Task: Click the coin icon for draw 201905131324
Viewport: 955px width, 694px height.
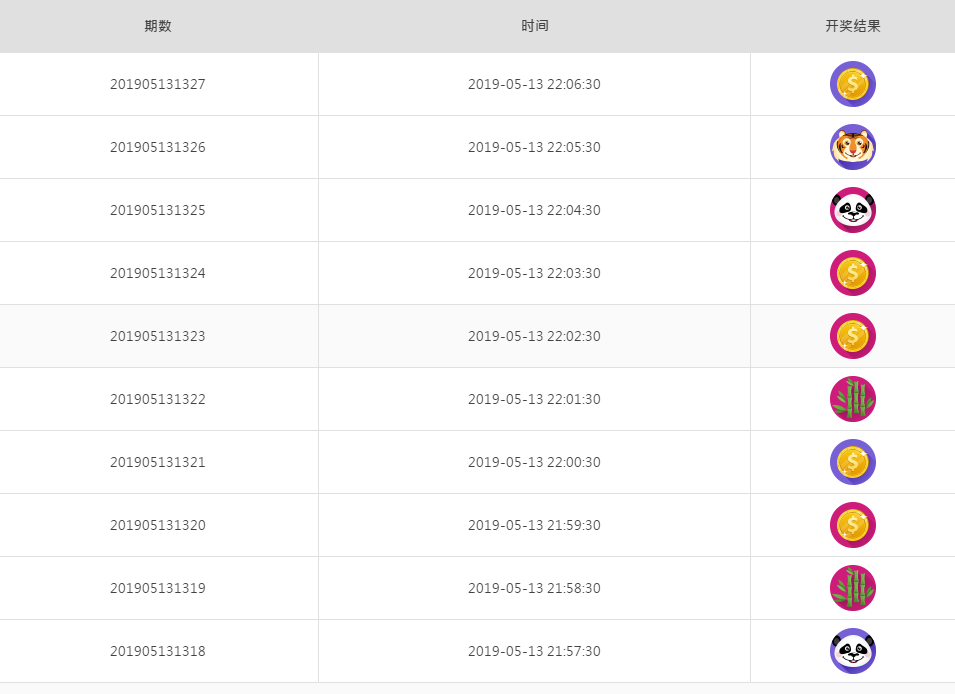Action: point(853,273)
